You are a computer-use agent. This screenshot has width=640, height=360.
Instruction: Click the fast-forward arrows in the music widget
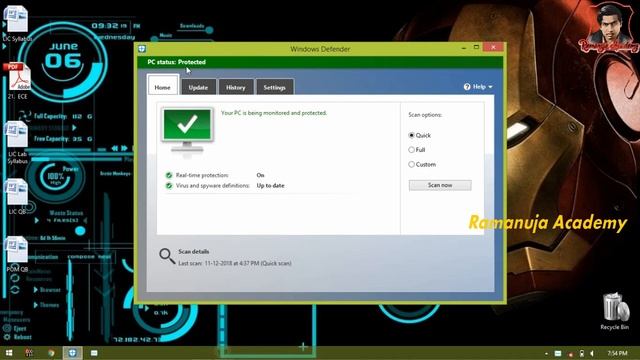(x=124, y=148)
